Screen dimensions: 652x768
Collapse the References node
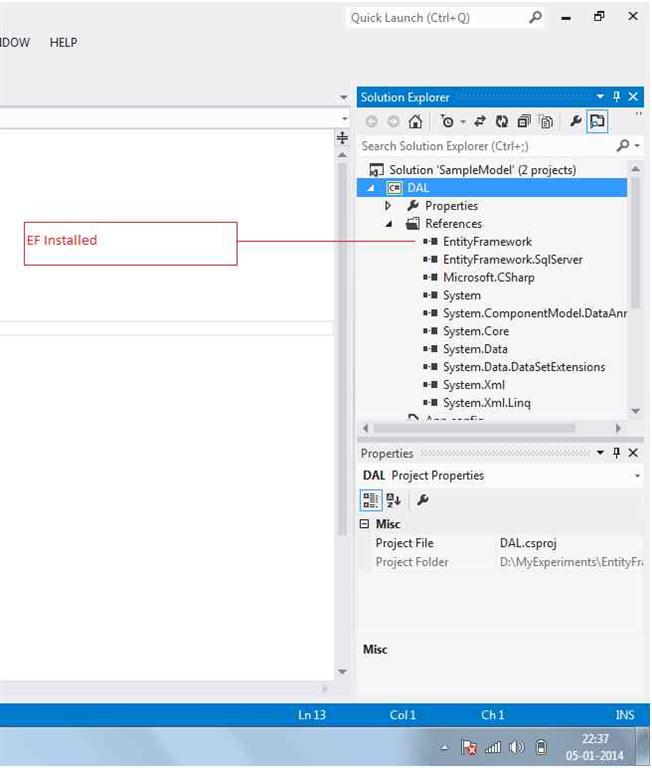coord(389,224)
